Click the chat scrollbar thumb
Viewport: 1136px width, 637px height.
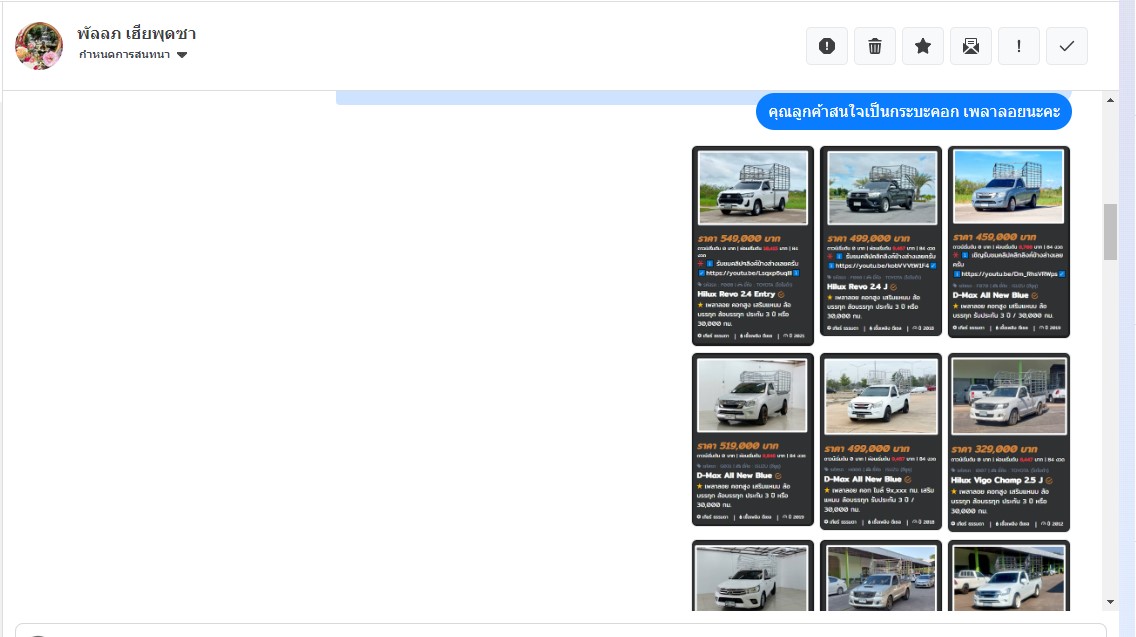click(1110, 231)
